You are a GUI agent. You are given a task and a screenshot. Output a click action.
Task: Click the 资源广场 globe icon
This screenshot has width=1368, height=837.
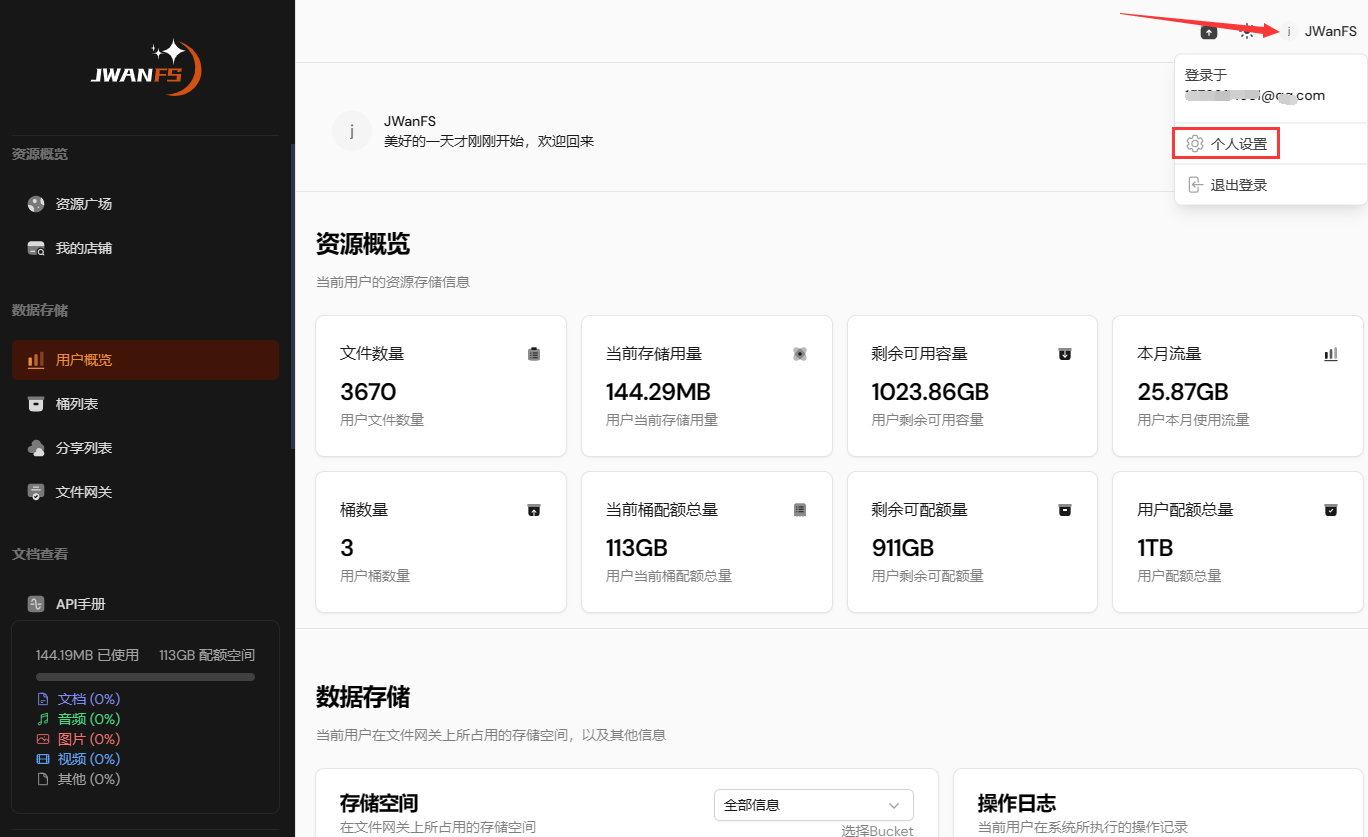36,204
